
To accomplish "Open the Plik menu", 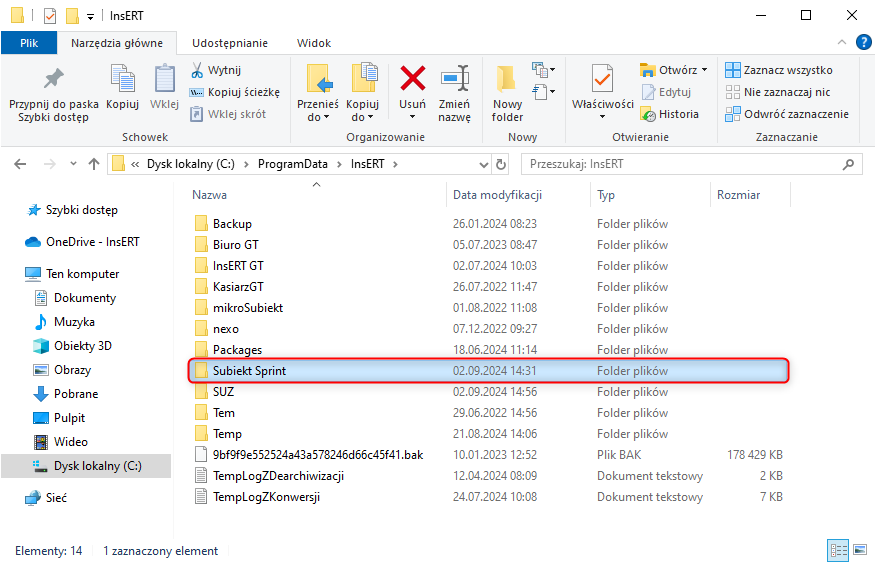I will point(29,43).
